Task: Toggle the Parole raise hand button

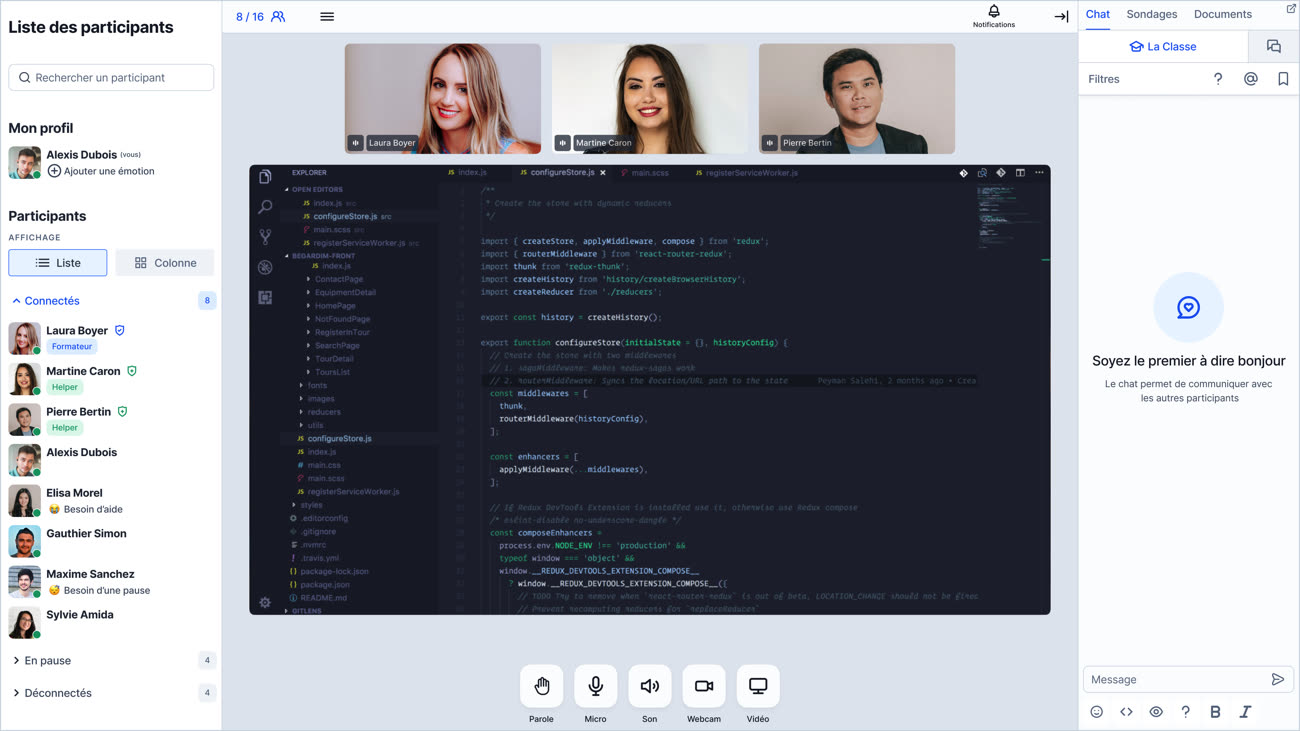Action: click(x=541, y=686)
